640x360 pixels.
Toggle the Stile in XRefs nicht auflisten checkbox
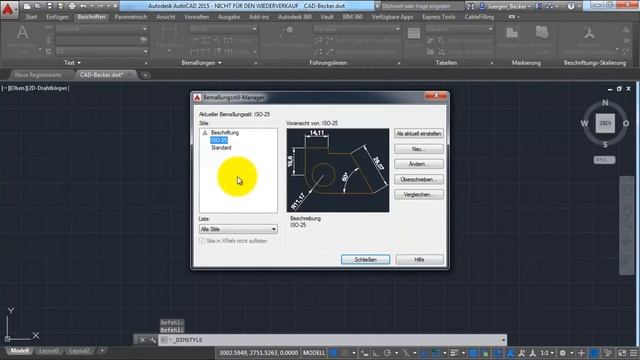point(202,241)
